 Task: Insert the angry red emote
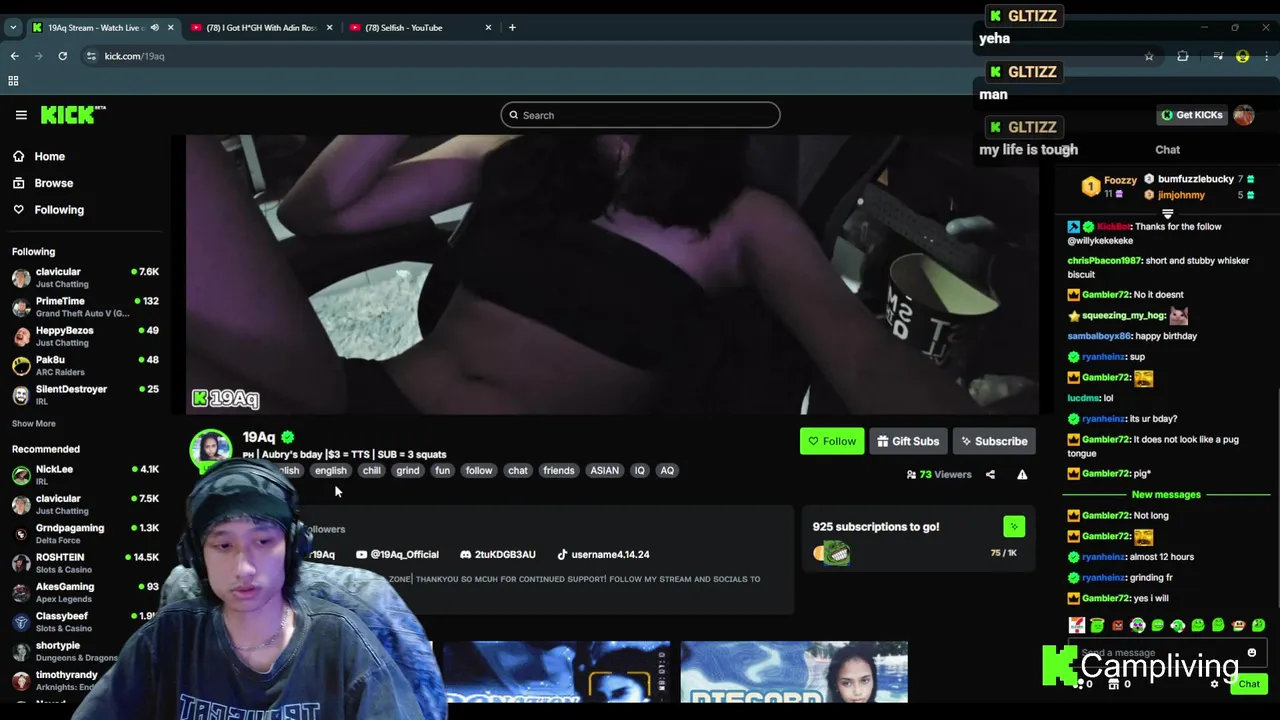click(x=1117, y=626)
